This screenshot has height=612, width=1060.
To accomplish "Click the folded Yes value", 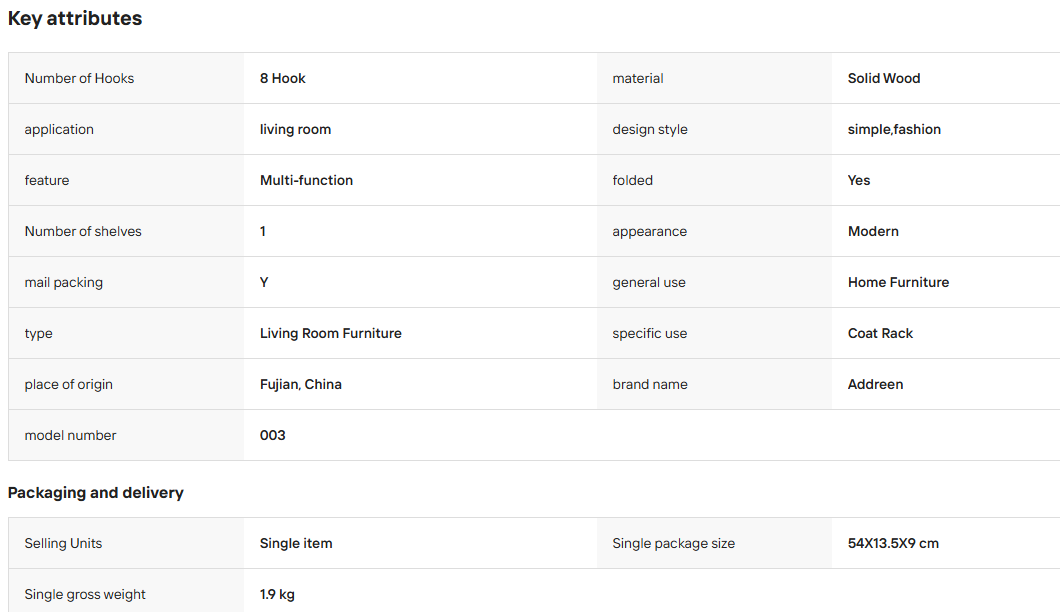I will click(x=859, y=181).
